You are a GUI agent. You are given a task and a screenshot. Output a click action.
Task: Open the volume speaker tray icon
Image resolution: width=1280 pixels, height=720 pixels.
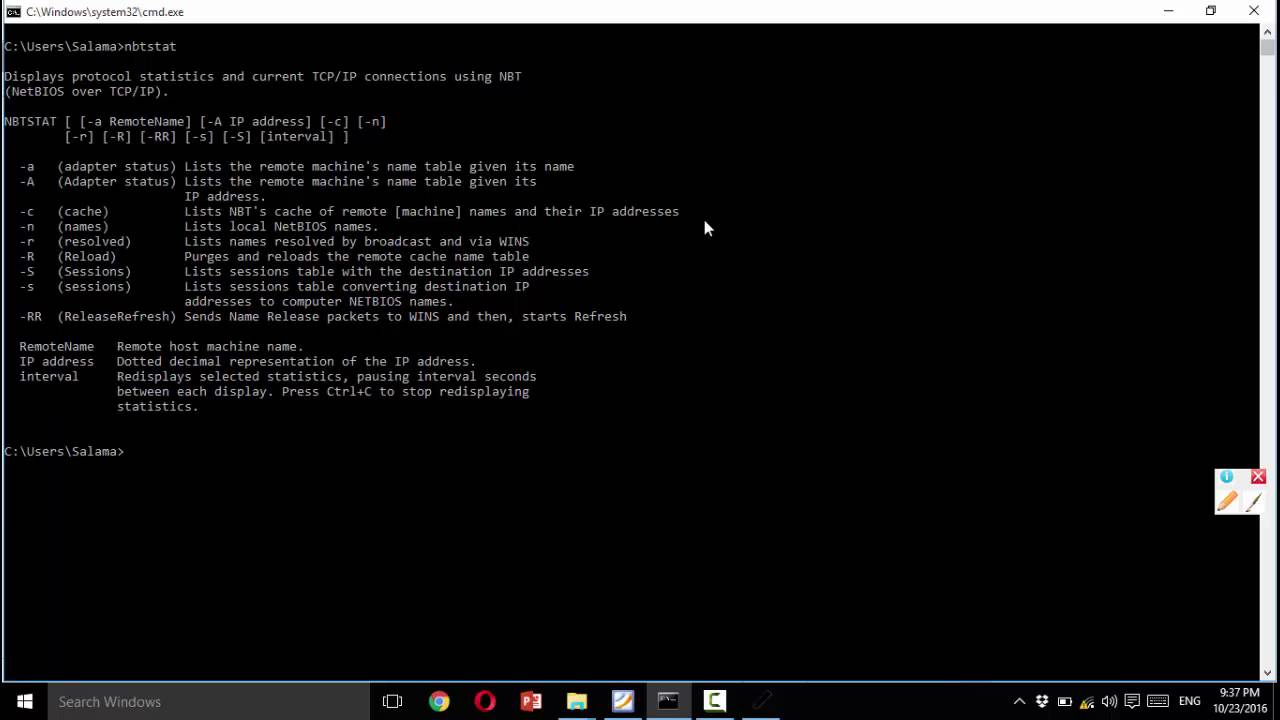(1109, 701)
